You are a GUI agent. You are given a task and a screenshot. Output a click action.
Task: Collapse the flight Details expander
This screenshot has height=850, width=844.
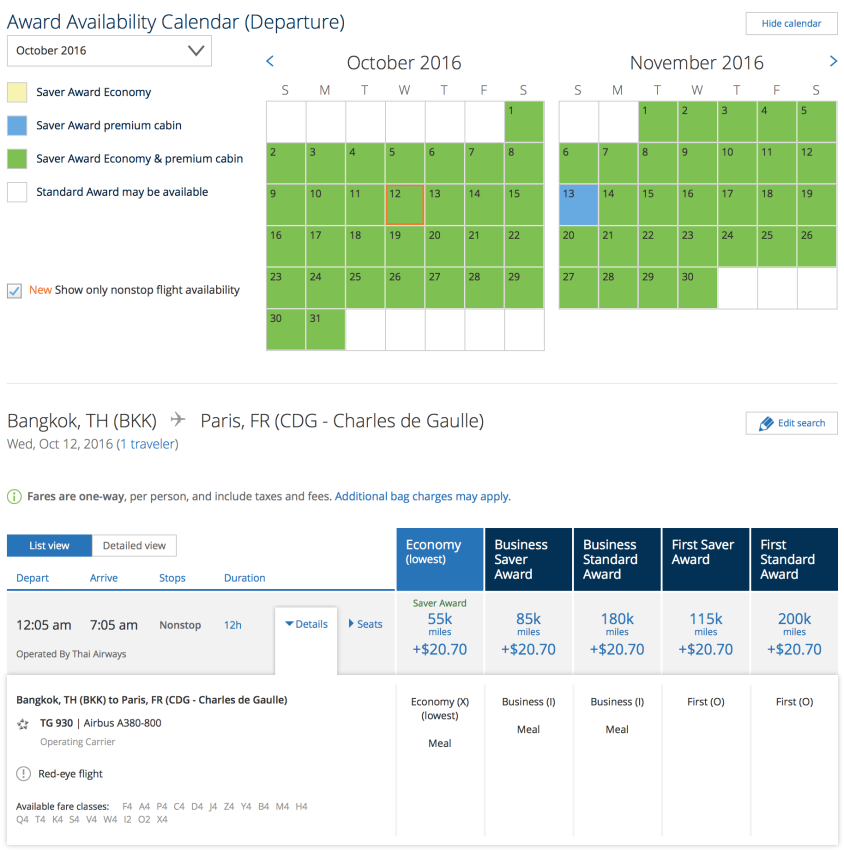[306, 624]
